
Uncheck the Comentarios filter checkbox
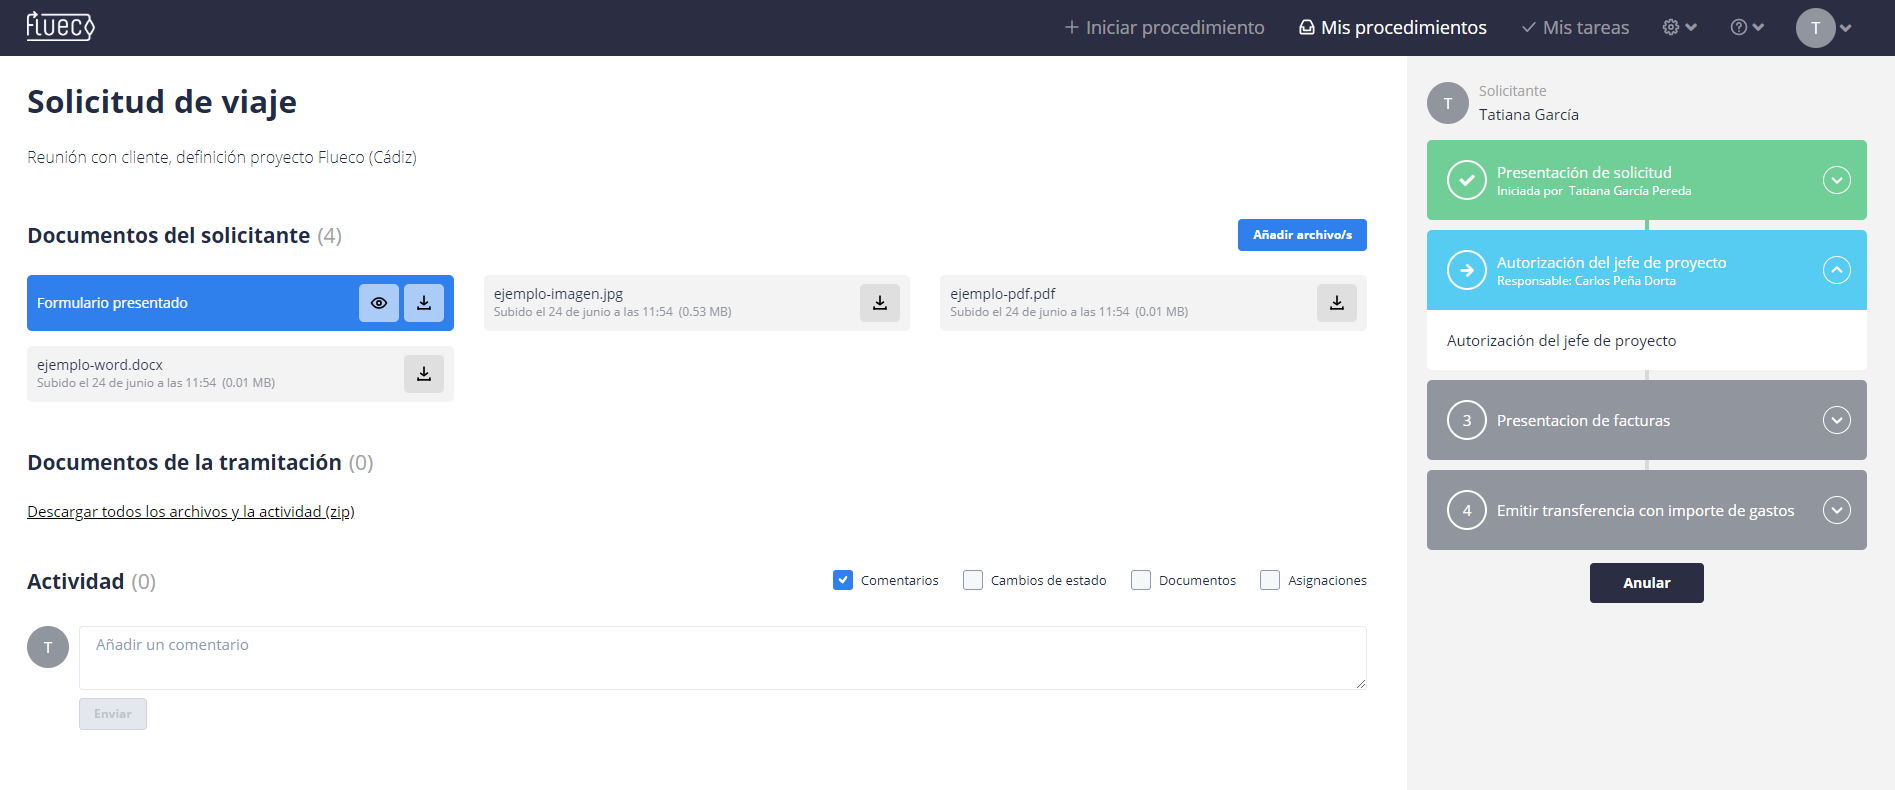843,580
